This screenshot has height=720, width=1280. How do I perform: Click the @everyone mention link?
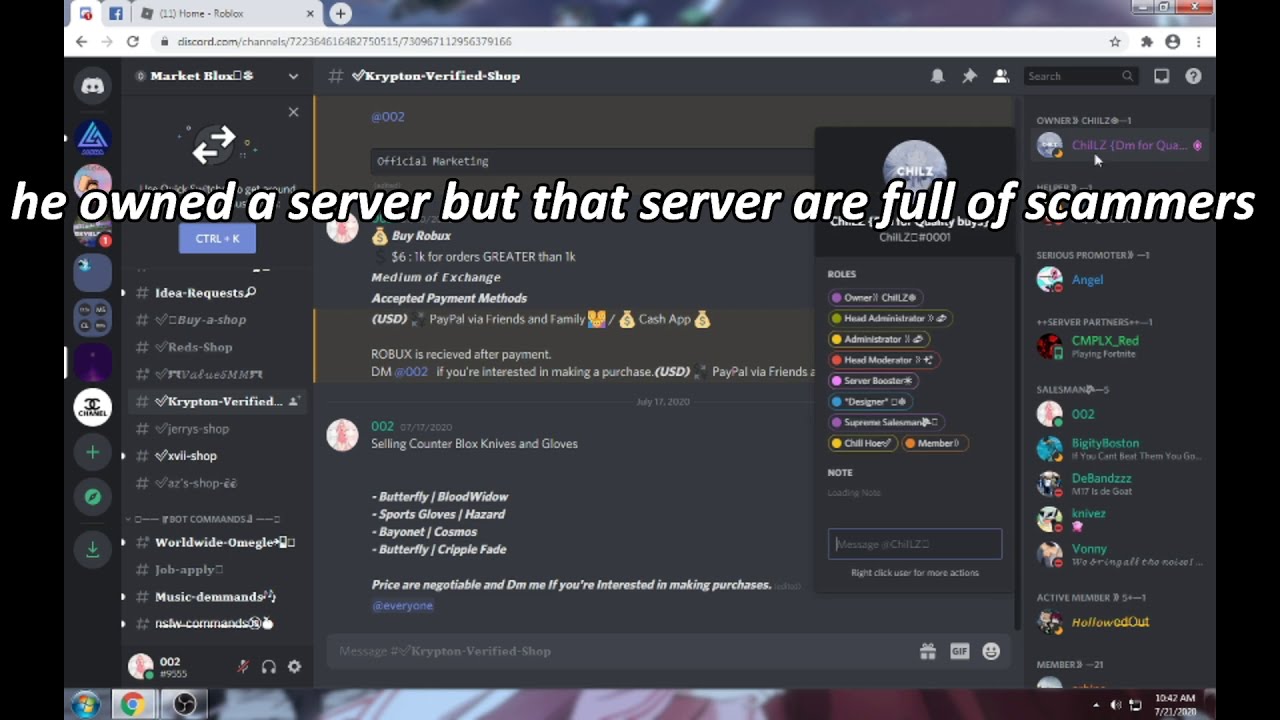click(402, 606)
